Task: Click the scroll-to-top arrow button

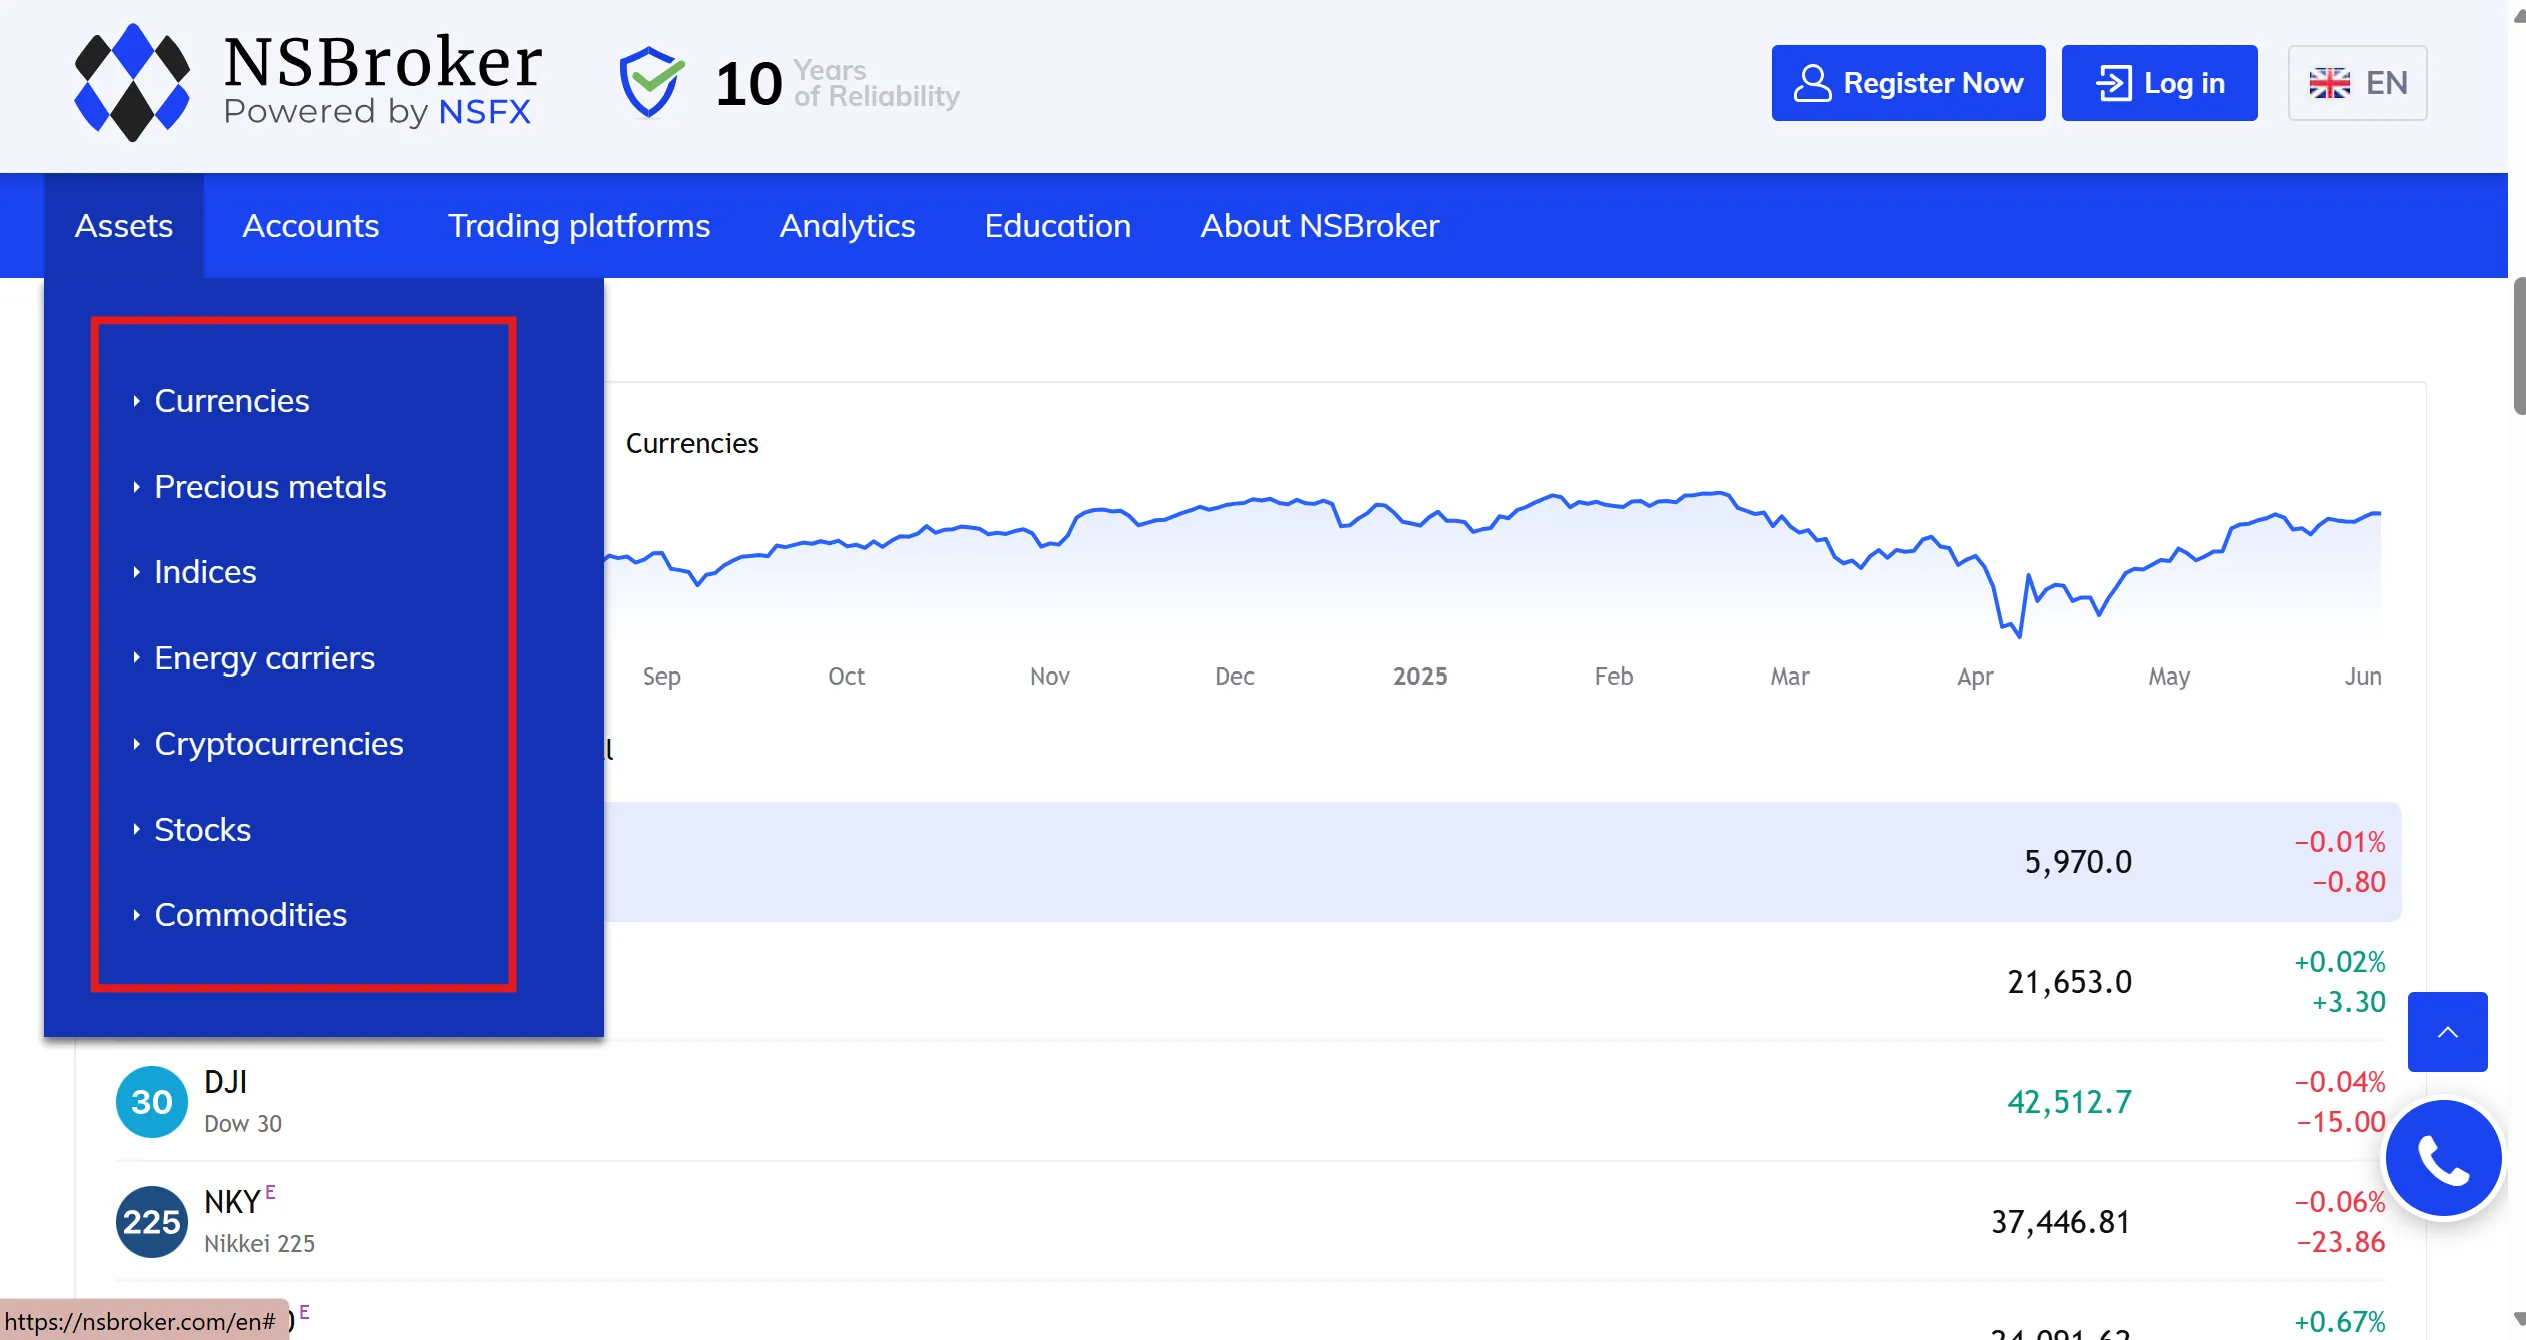Action: coord(2447,1032)
